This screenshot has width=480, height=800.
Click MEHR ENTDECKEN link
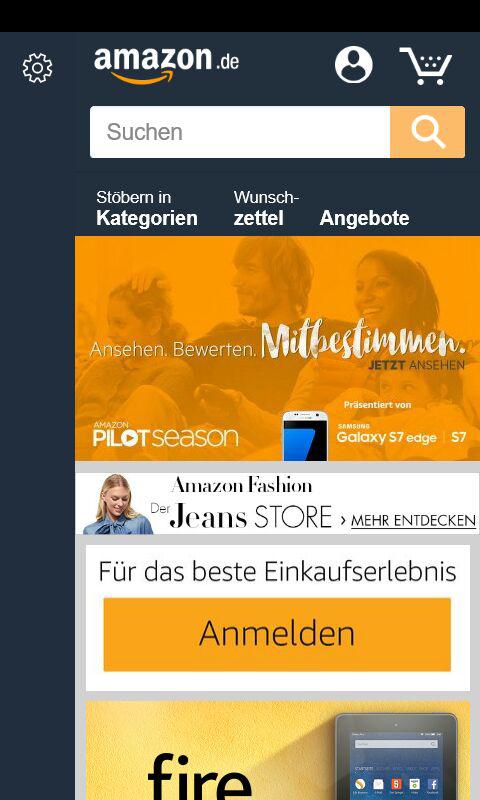(x=413, y=520)
